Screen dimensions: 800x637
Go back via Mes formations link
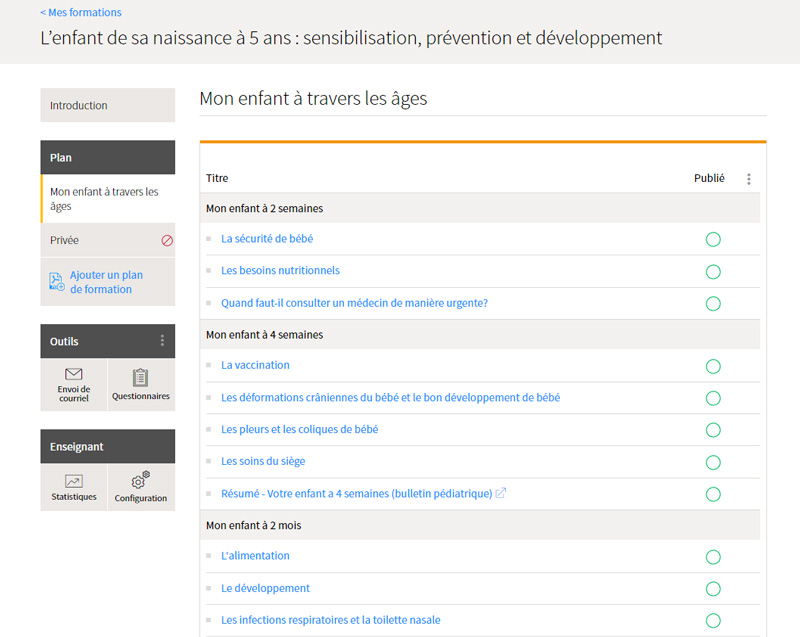pyautogui.click(x=81, y=13)
